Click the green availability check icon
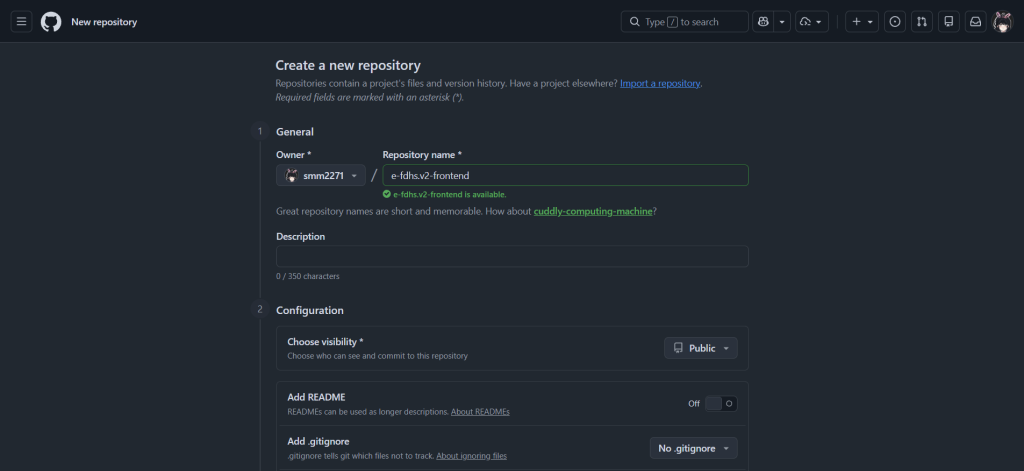The height and width of the screenshot is (471, 1024). [x=387, y=194]
